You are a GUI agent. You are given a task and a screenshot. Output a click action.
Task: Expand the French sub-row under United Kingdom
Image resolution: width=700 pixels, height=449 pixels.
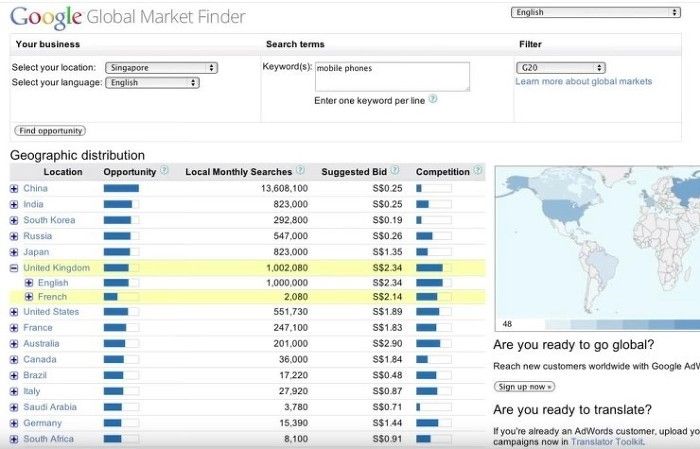29,297
